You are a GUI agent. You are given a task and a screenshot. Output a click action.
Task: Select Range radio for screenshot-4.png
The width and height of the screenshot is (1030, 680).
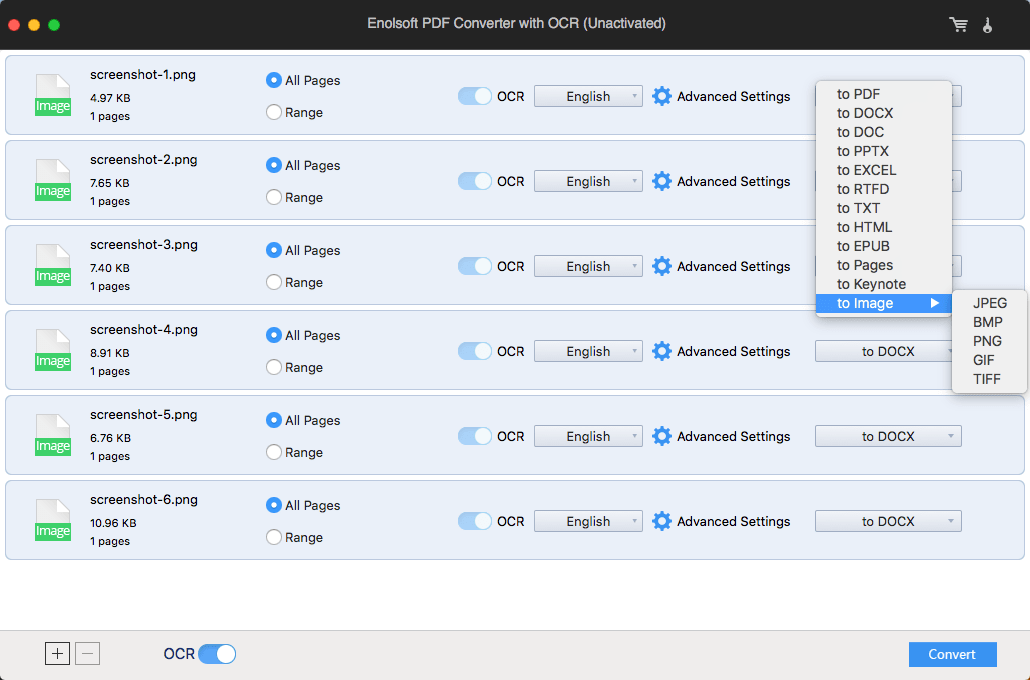[274, 367]
